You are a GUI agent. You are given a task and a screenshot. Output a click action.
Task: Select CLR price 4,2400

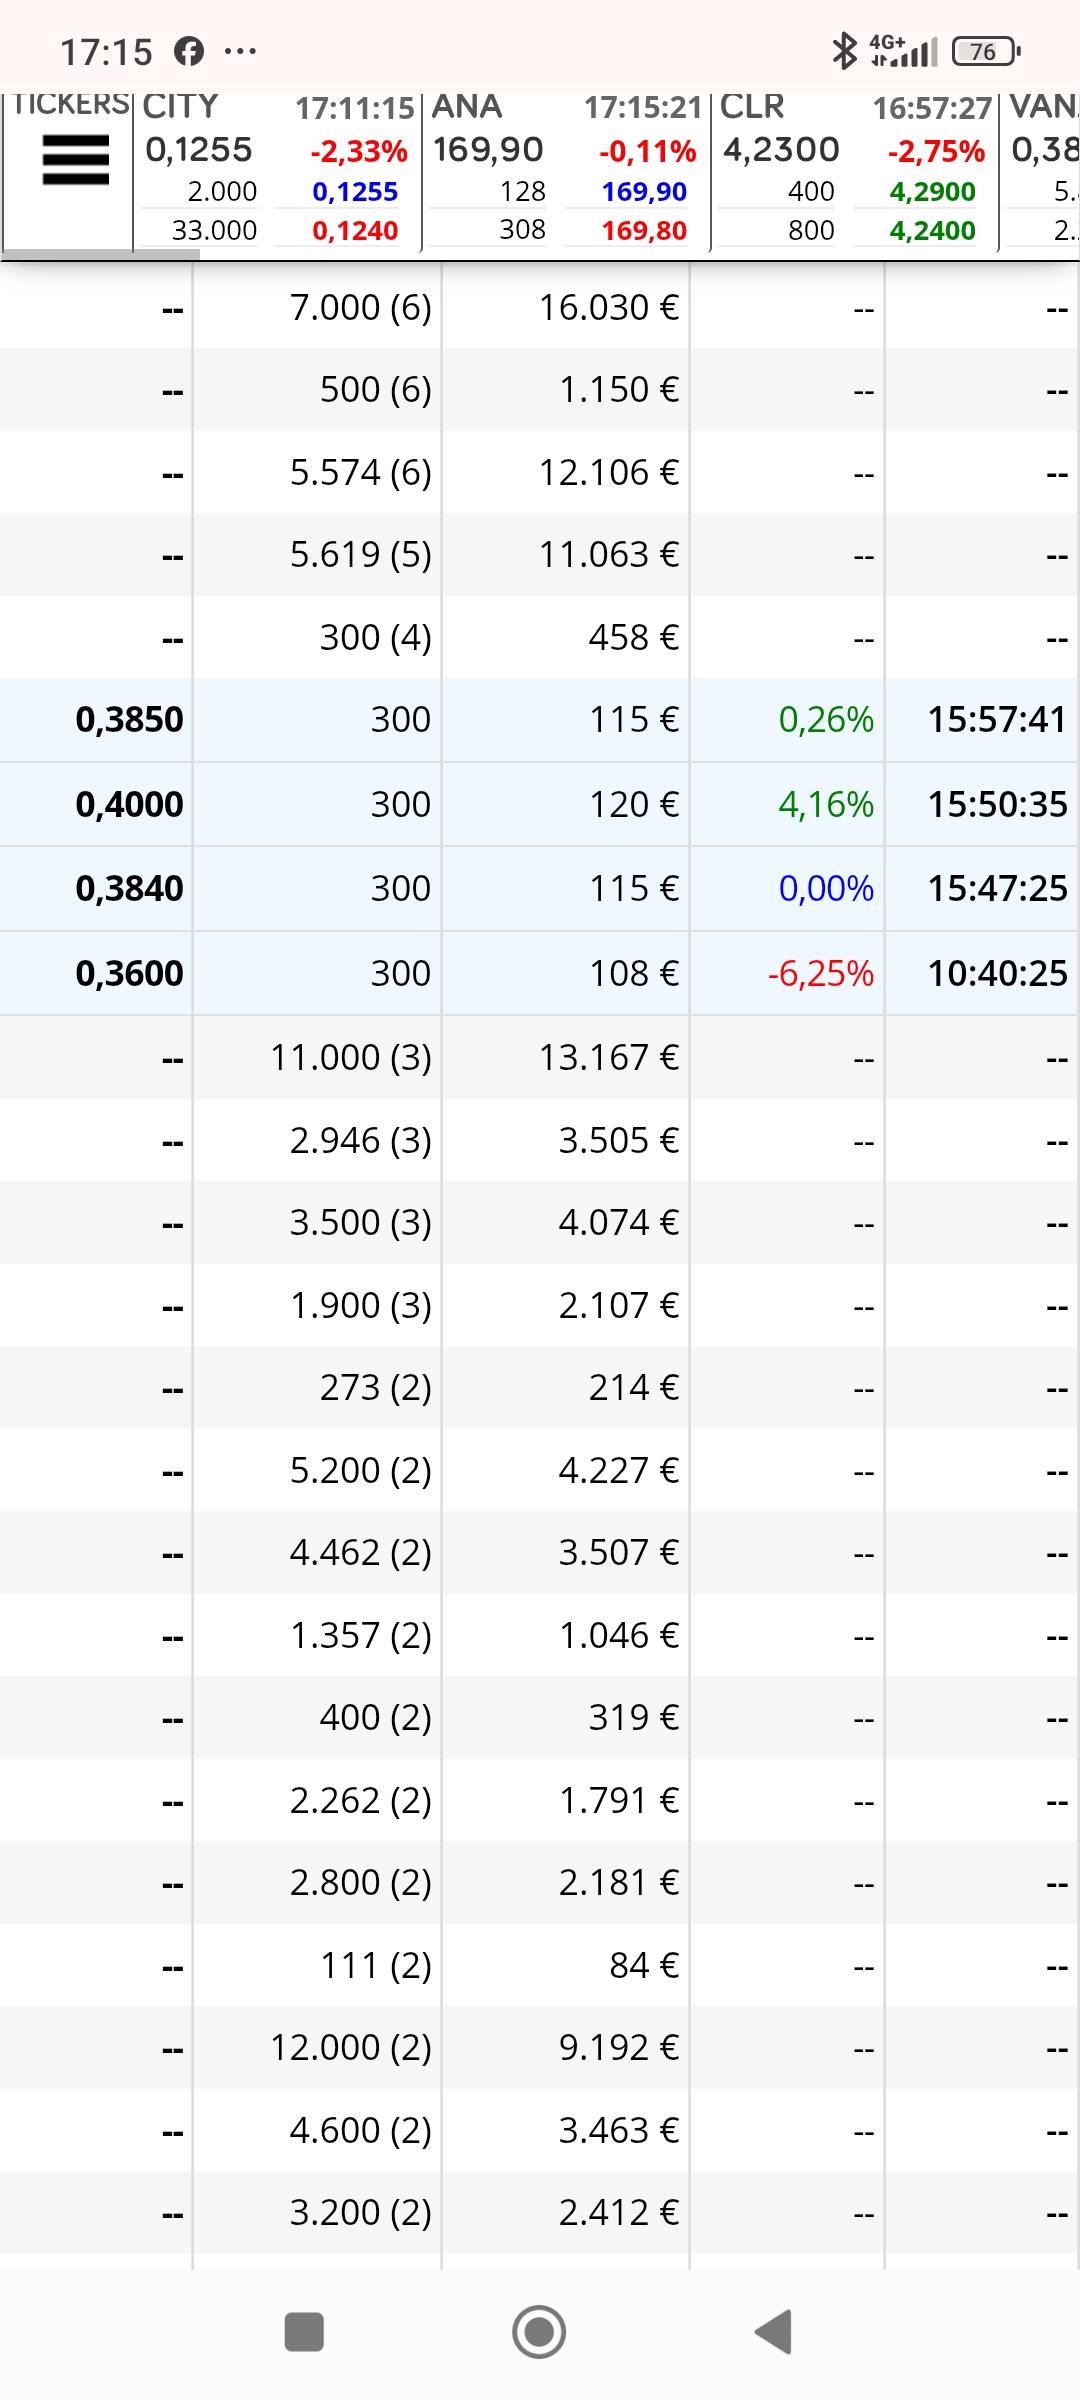(x=933, y=231)
